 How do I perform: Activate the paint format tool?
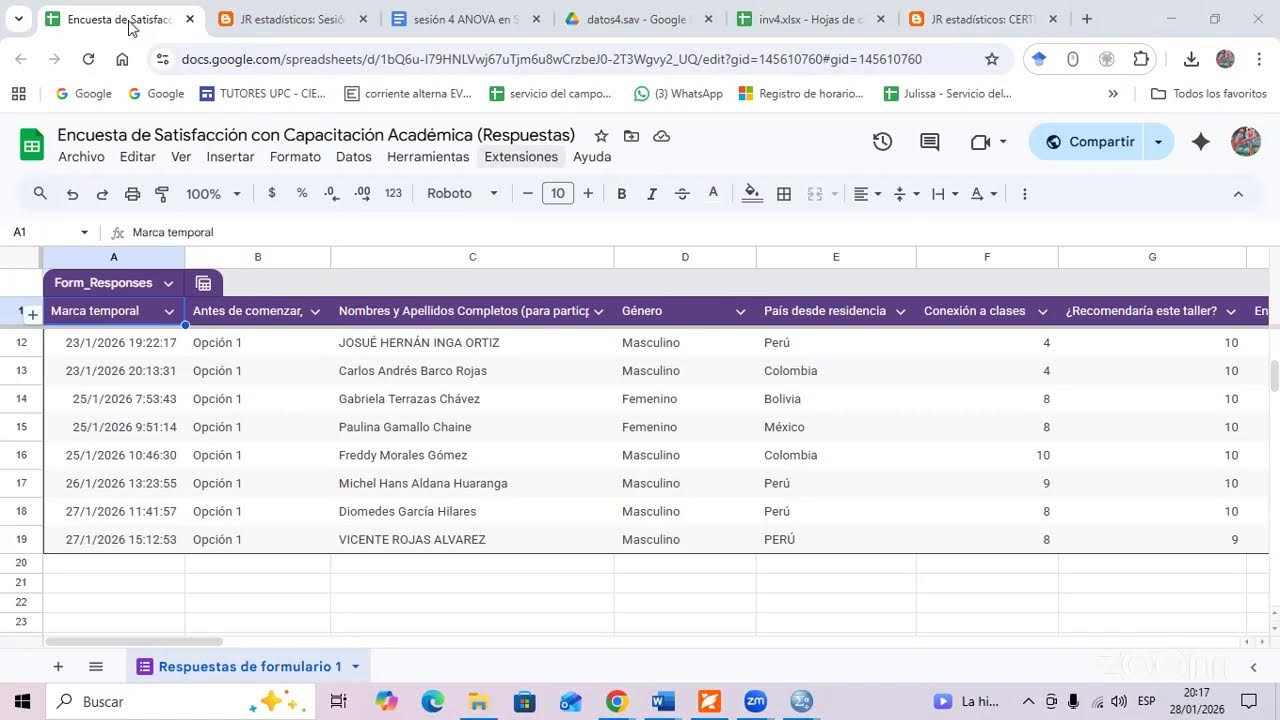(162, 194)
